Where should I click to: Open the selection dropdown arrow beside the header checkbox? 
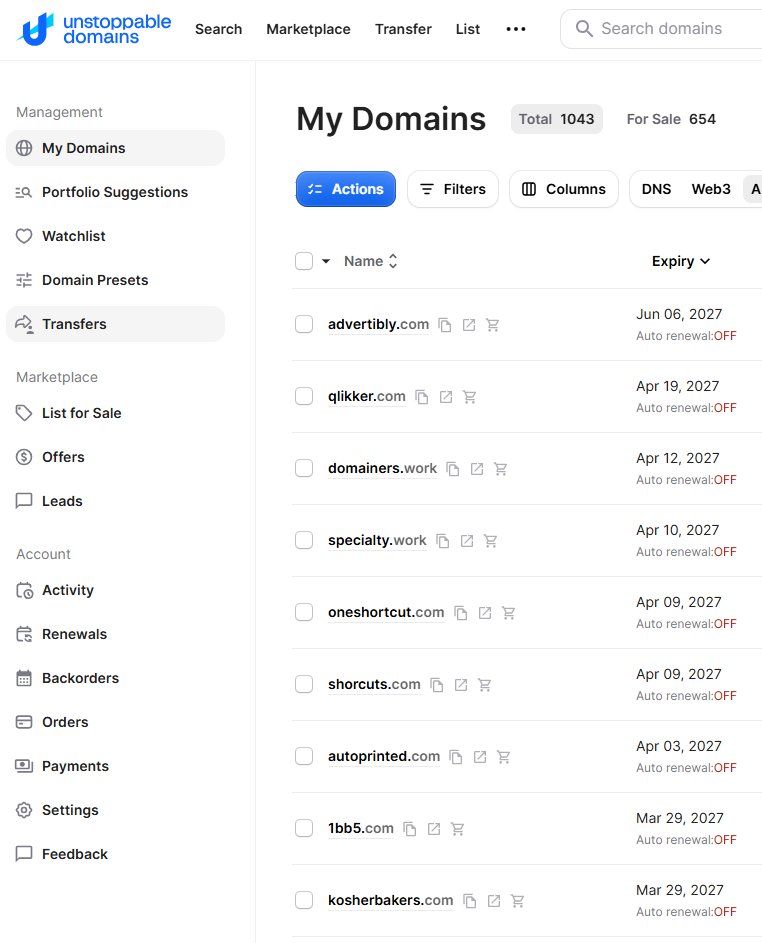(x=326, y=261)
